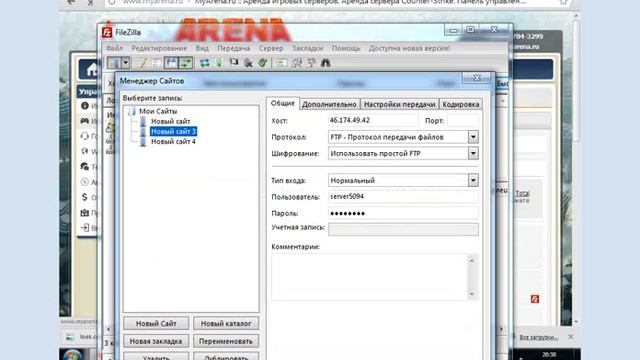Click the FileZilla logo in title bar

(x=107, y=32)
